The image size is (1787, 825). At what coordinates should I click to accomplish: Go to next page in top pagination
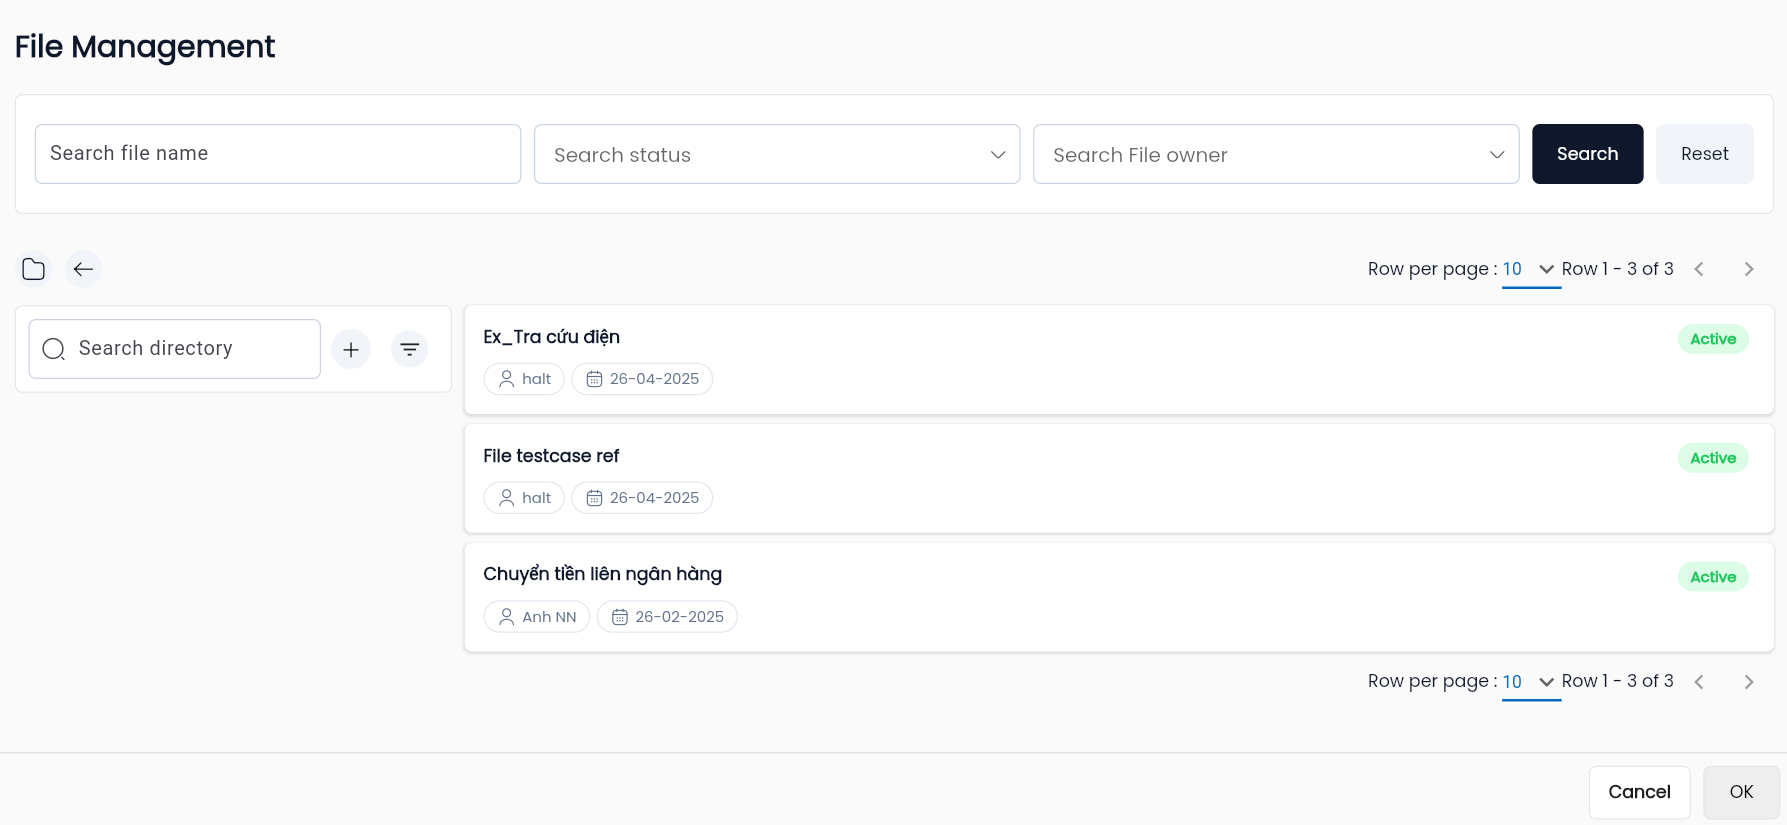coord(1749,269)
